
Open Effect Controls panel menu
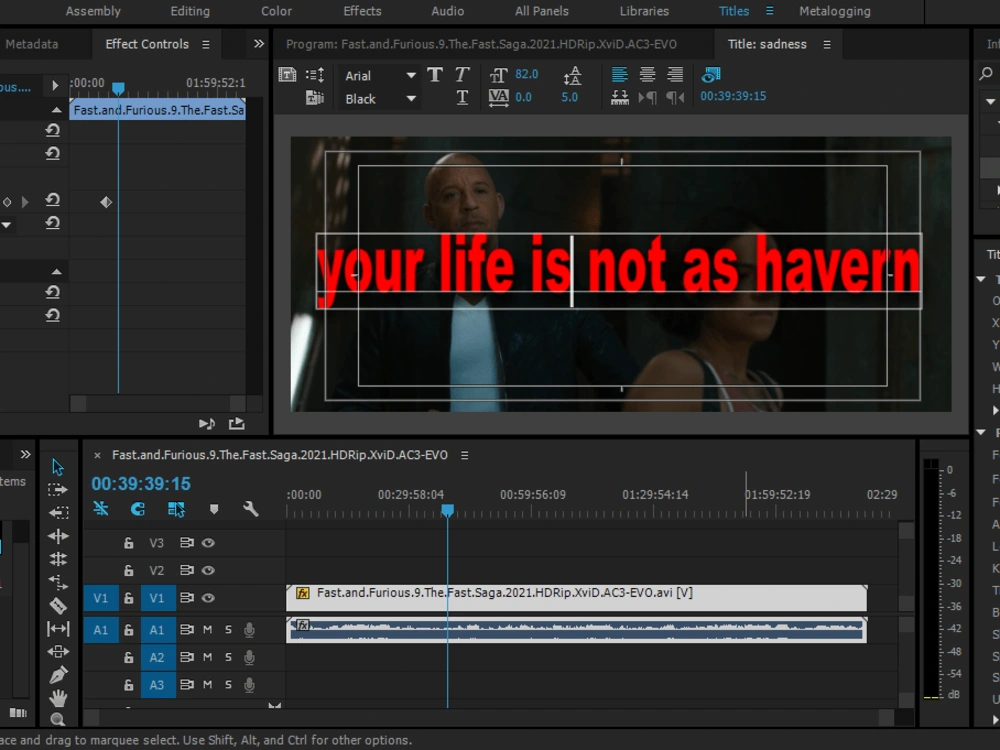click(205, 45)
